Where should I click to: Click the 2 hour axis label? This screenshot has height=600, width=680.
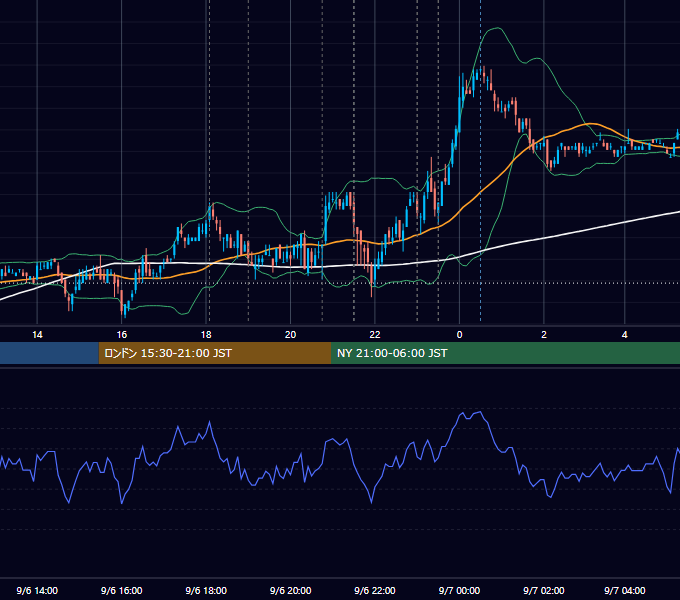(544, 335)
